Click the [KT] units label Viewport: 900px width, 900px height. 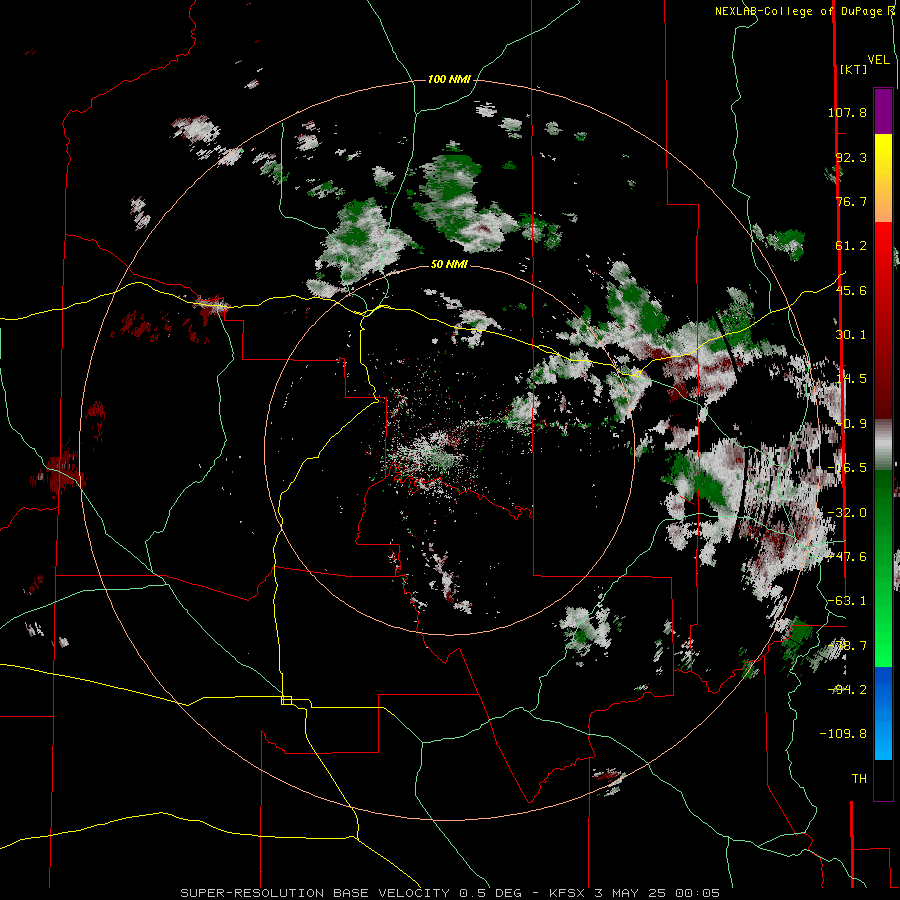coord(853,69)
